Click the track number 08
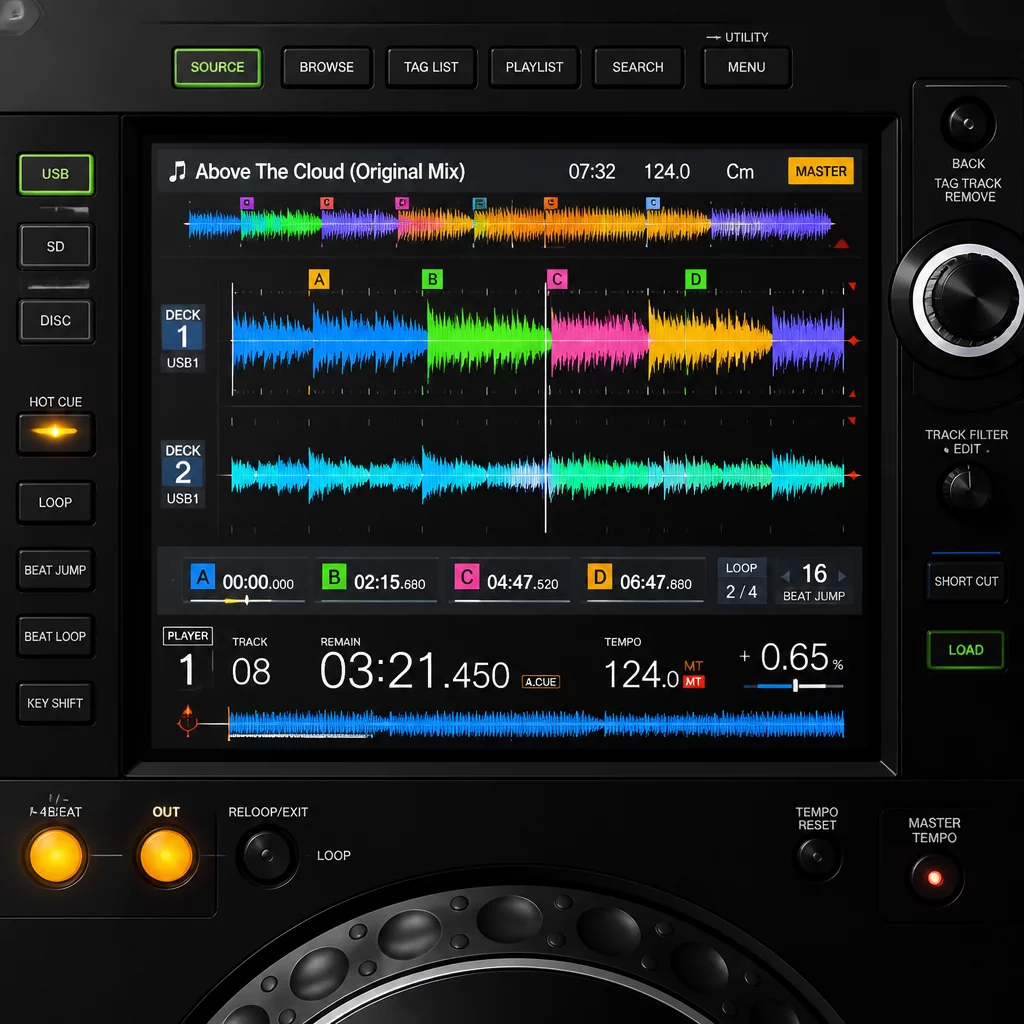The image size is (1024, 1024). [251, 671]
